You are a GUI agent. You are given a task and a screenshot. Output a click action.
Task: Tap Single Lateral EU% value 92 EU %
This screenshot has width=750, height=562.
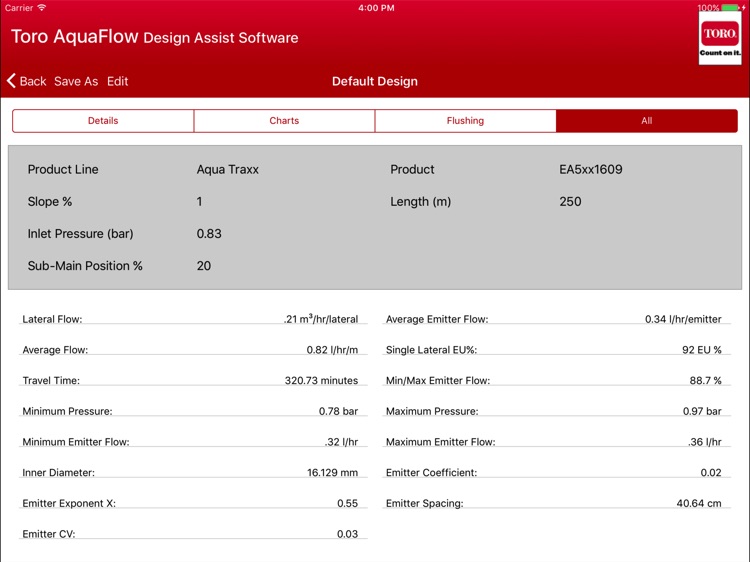[702, 350]
